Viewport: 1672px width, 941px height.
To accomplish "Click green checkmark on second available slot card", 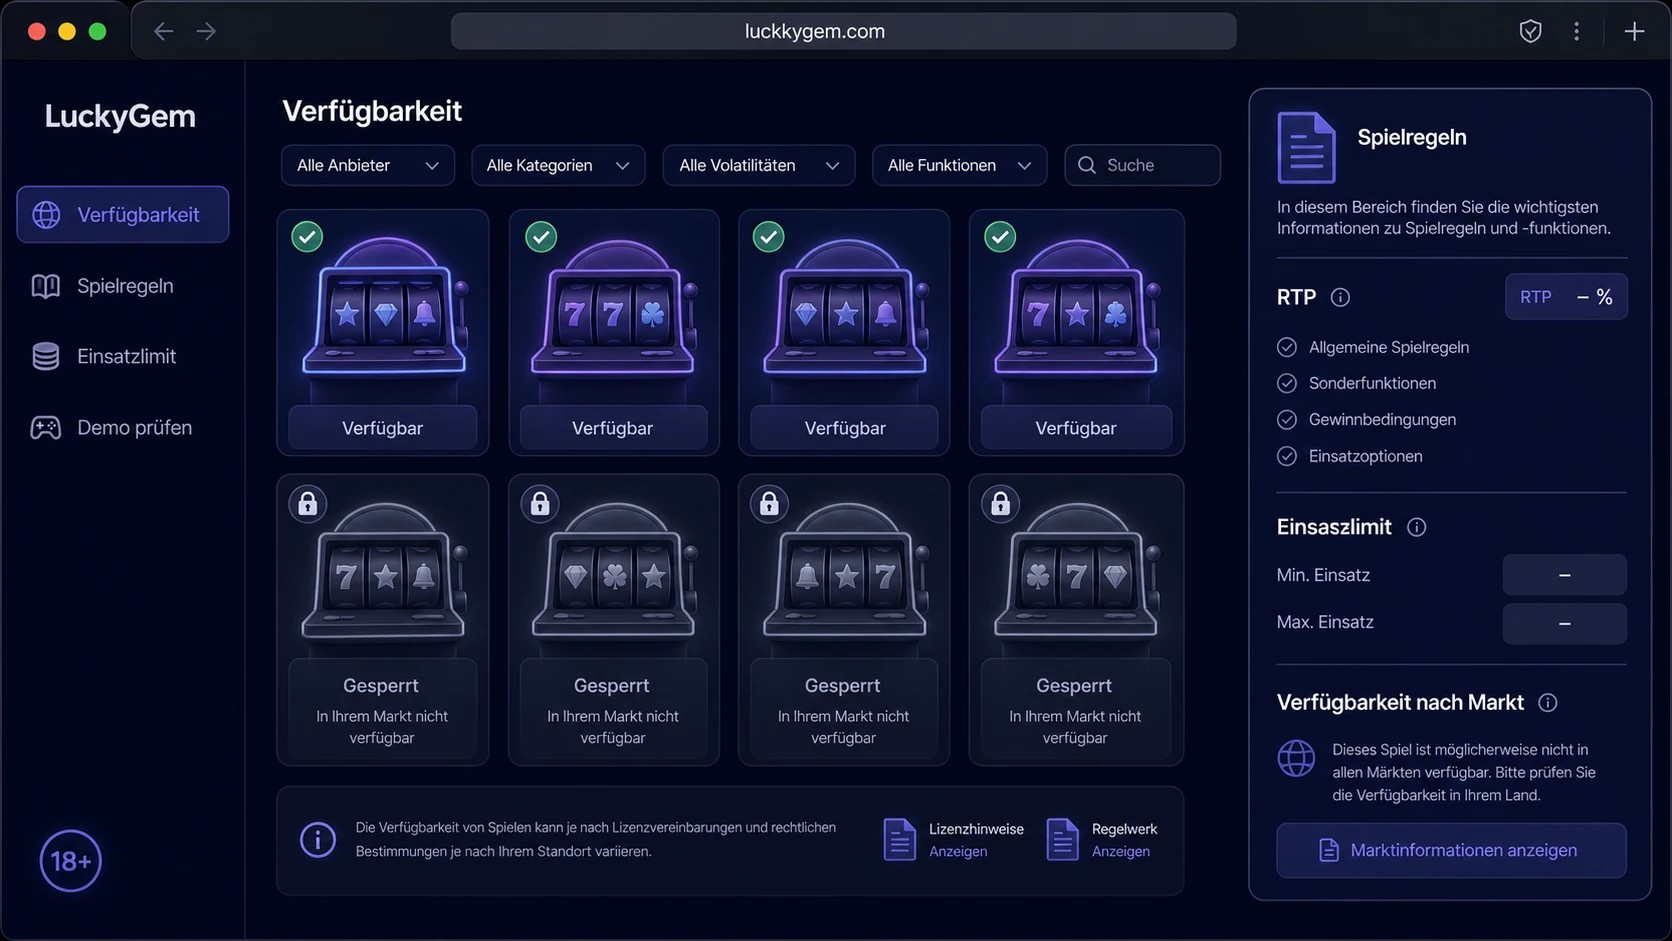I will [x=541, y=237].
